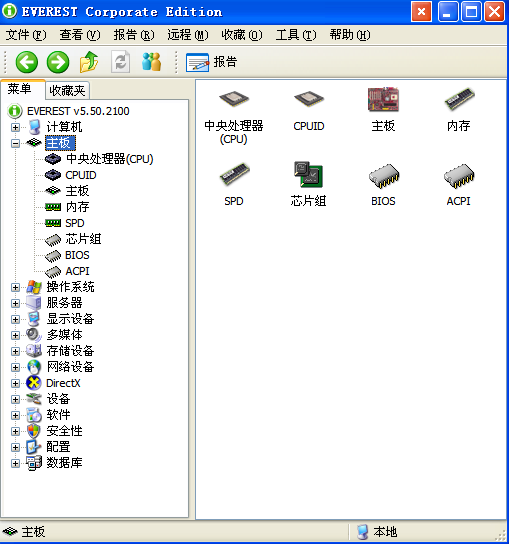Expand the 网络设备 tree node
The image size is (509, 544).
click(15, 367)
